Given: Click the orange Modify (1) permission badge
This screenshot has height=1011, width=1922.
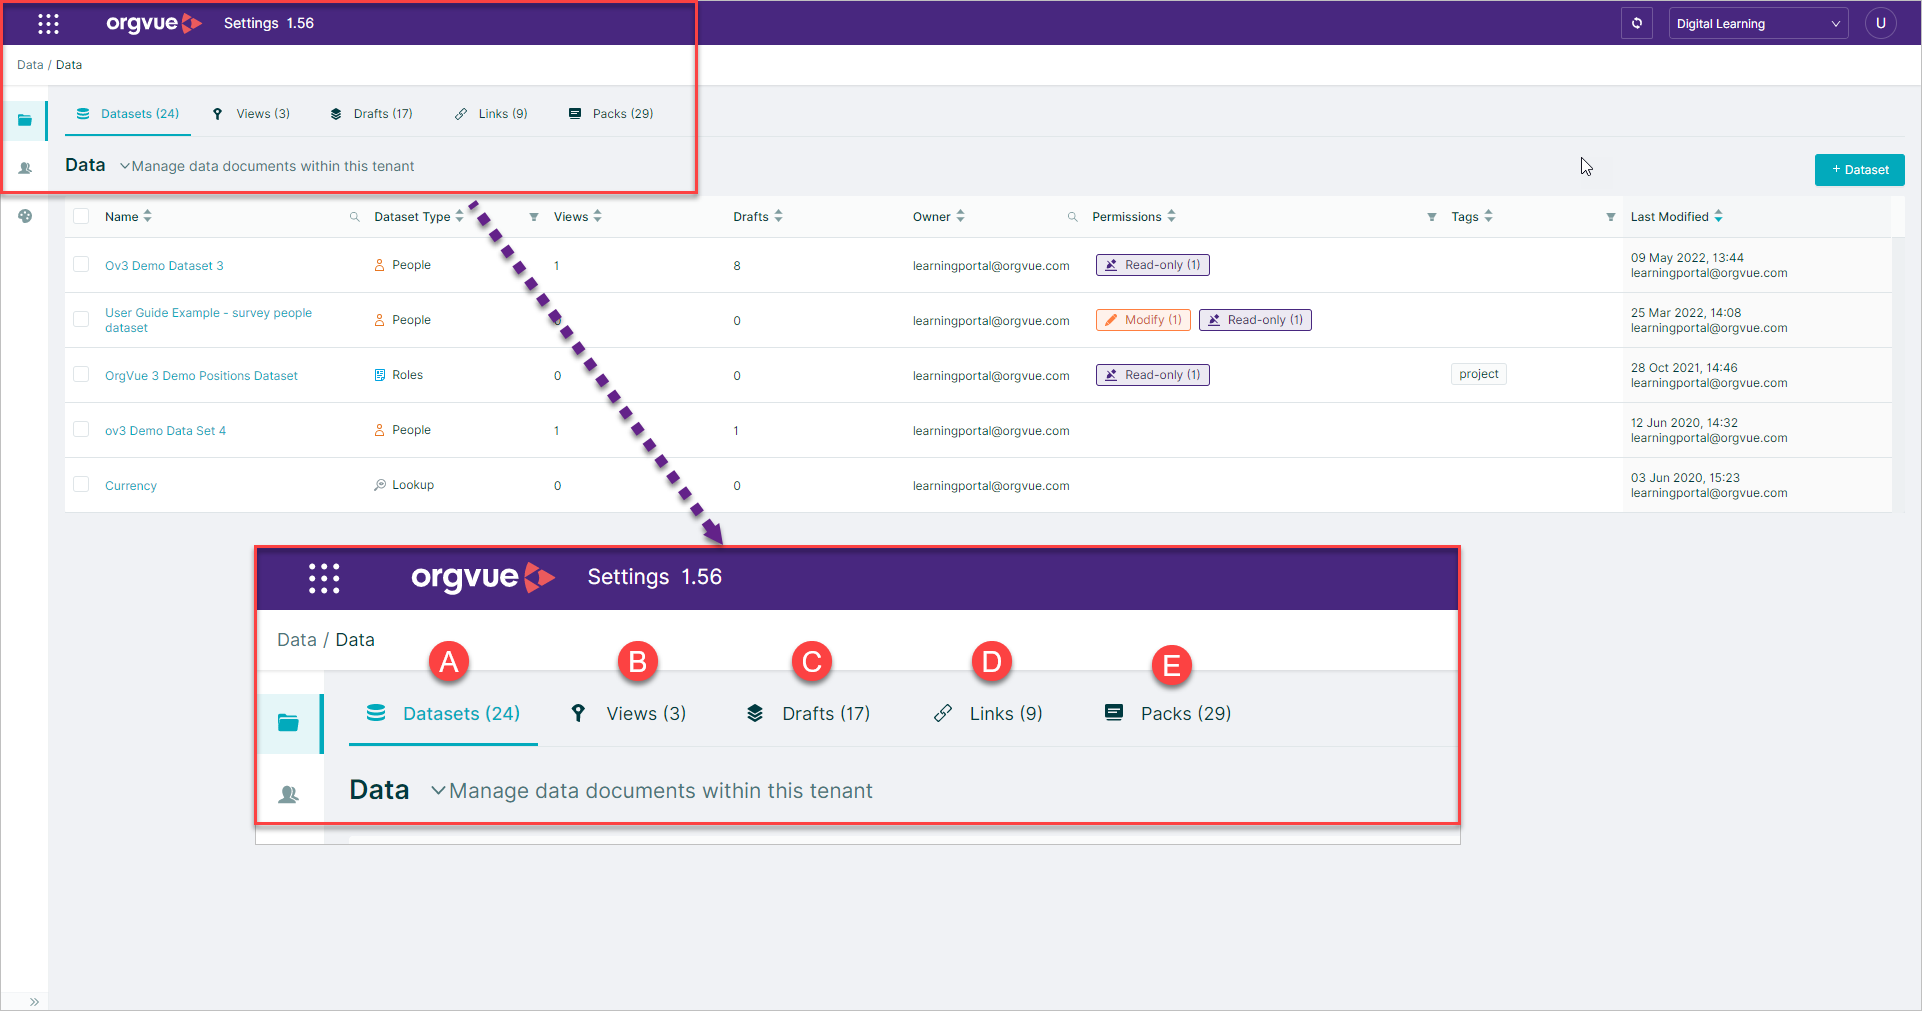Looking at the screenshot, I should 1143,320.
